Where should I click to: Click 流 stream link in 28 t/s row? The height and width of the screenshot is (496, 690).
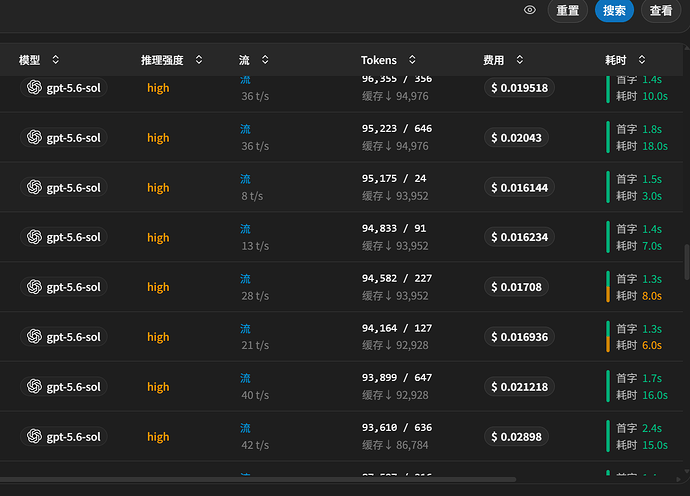click(x=245, y=279)
